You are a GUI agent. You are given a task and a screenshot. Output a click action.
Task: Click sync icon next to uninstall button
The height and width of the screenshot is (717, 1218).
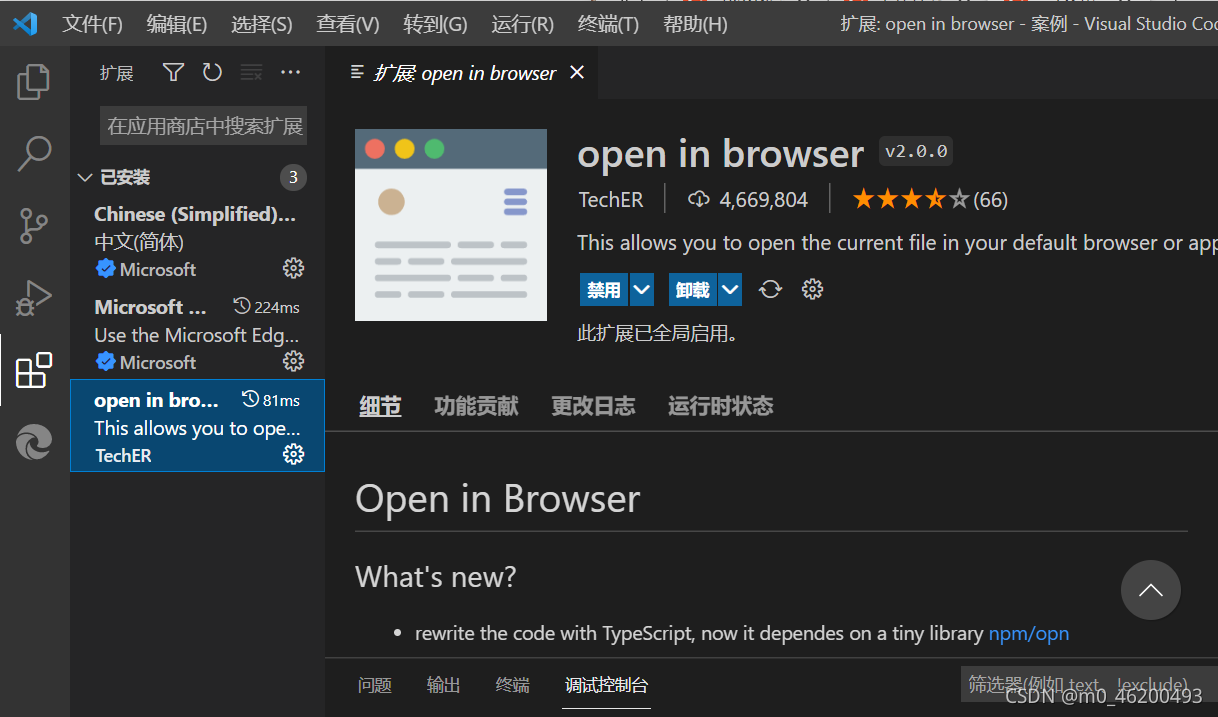(770, 289)
